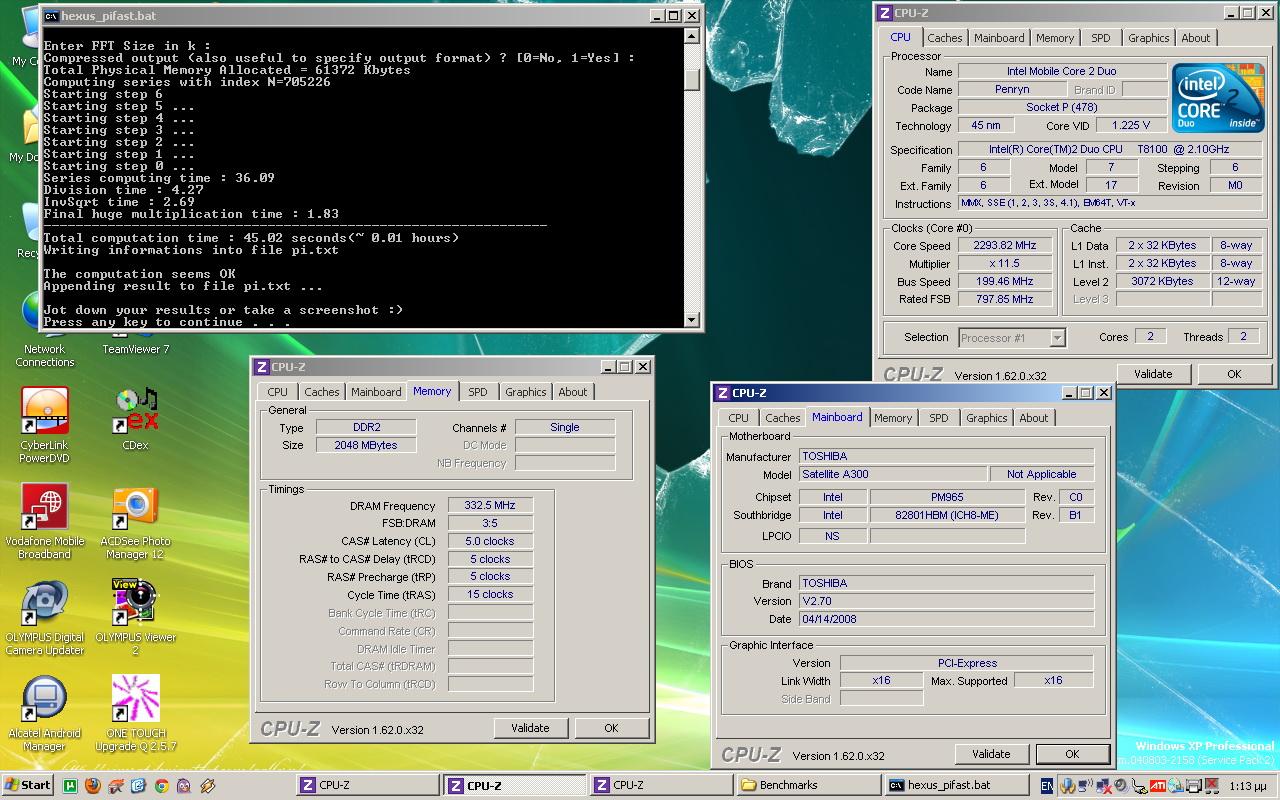Click the console scrollbar down arrow

pos(691,319)
